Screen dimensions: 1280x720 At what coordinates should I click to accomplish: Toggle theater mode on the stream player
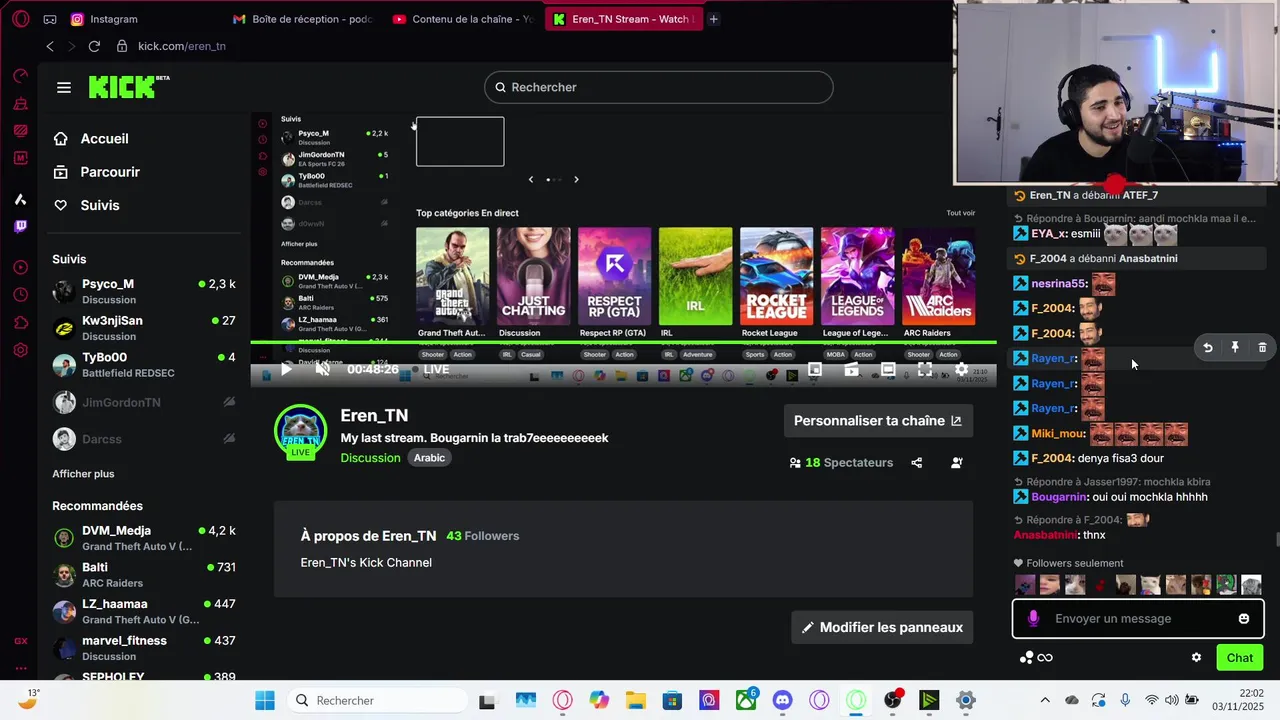[x=888, y=369]
